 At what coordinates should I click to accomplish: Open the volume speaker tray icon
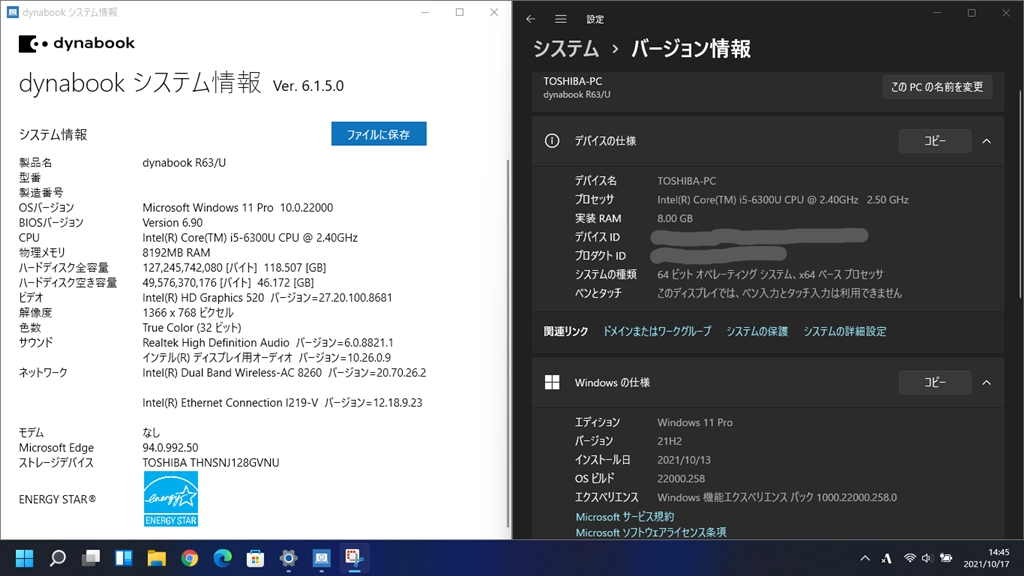pos(927,558)
